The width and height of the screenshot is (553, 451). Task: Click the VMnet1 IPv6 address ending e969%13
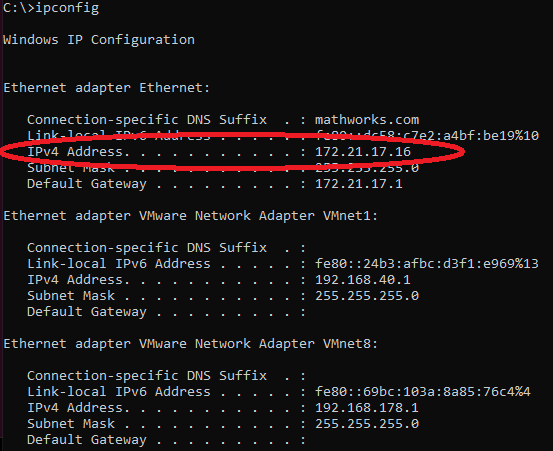click(x=427, y=263)
